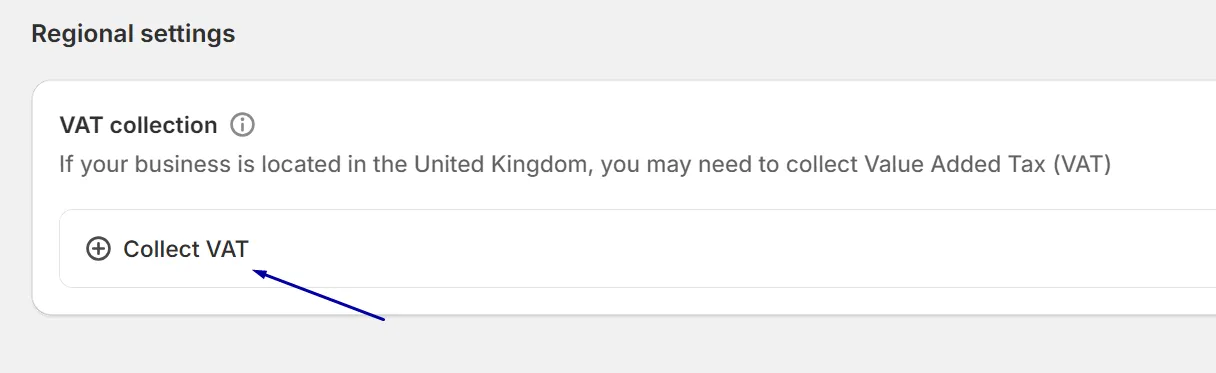Click the word 'VAT' in Collect VAT
Screen dimensions: 1216x373
228,249
